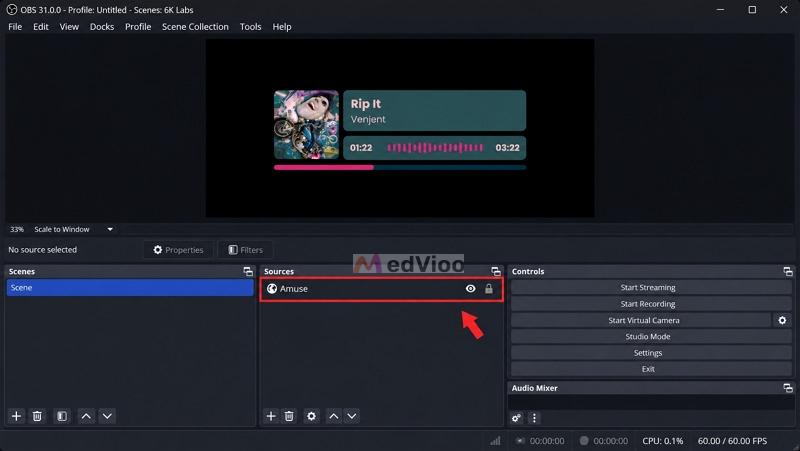Pop out the Sources dock
The height and width of the screenshot is (451, 800).
point(496,271)
